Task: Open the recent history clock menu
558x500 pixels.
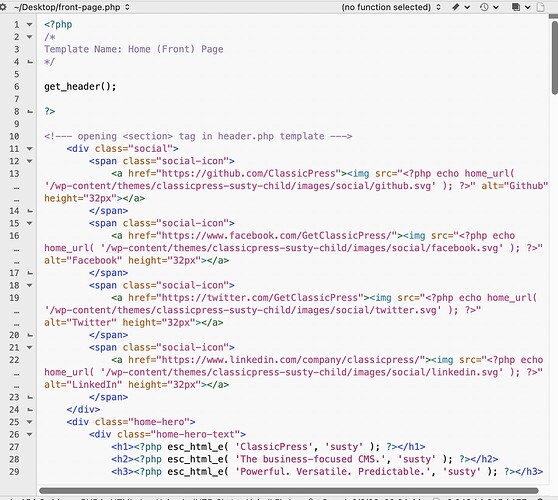Action: [489, 7]
